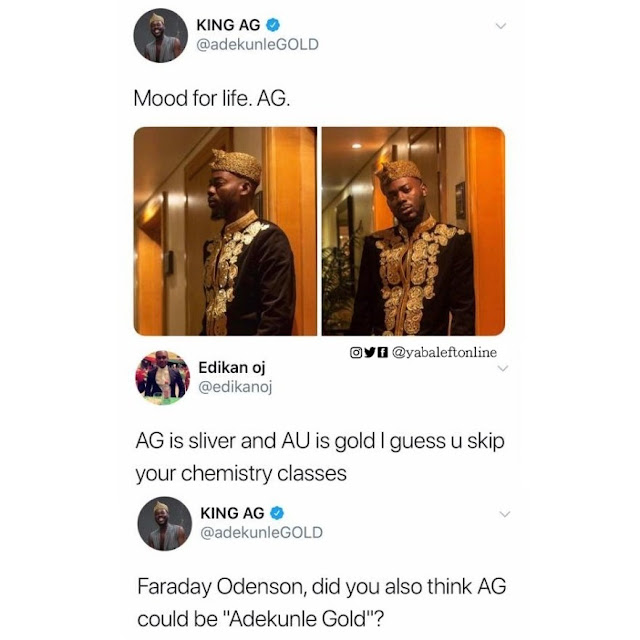Click the verified badge beside top KING AG
The image size is (640, 640).
(x=273, y=25)
